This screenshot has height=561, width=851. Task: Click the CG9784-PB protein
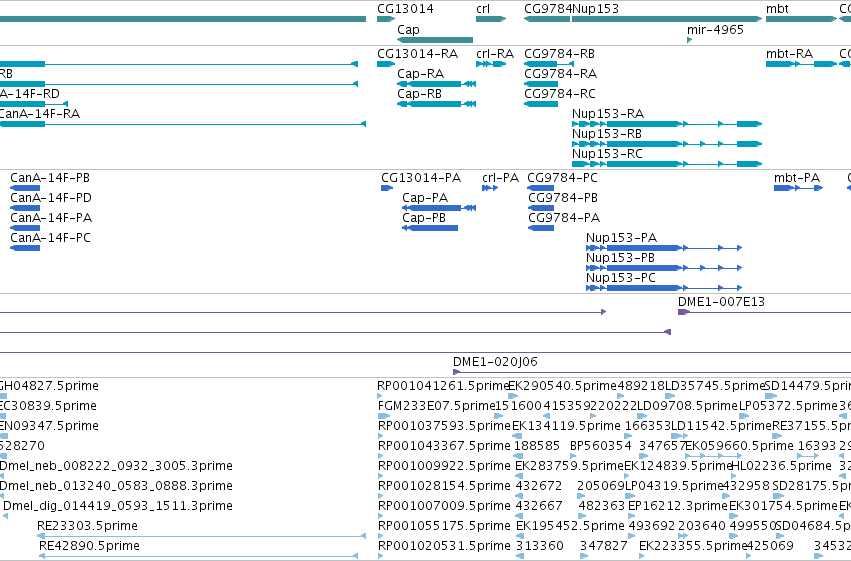[x=541, y=208]
